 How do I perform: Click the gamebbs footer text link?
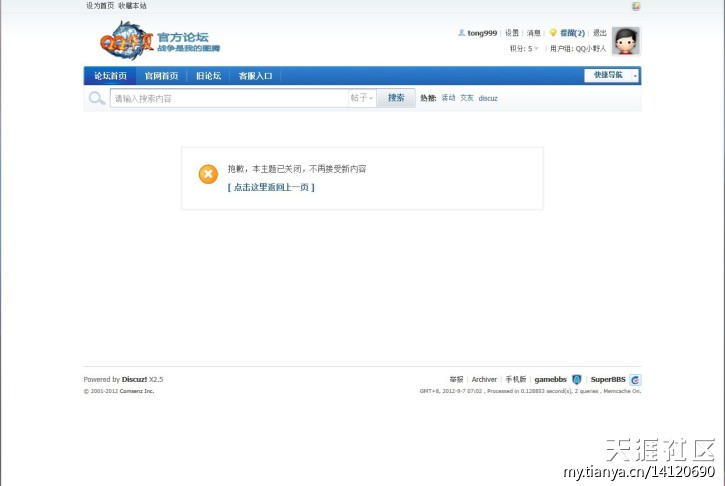(550, 379)
